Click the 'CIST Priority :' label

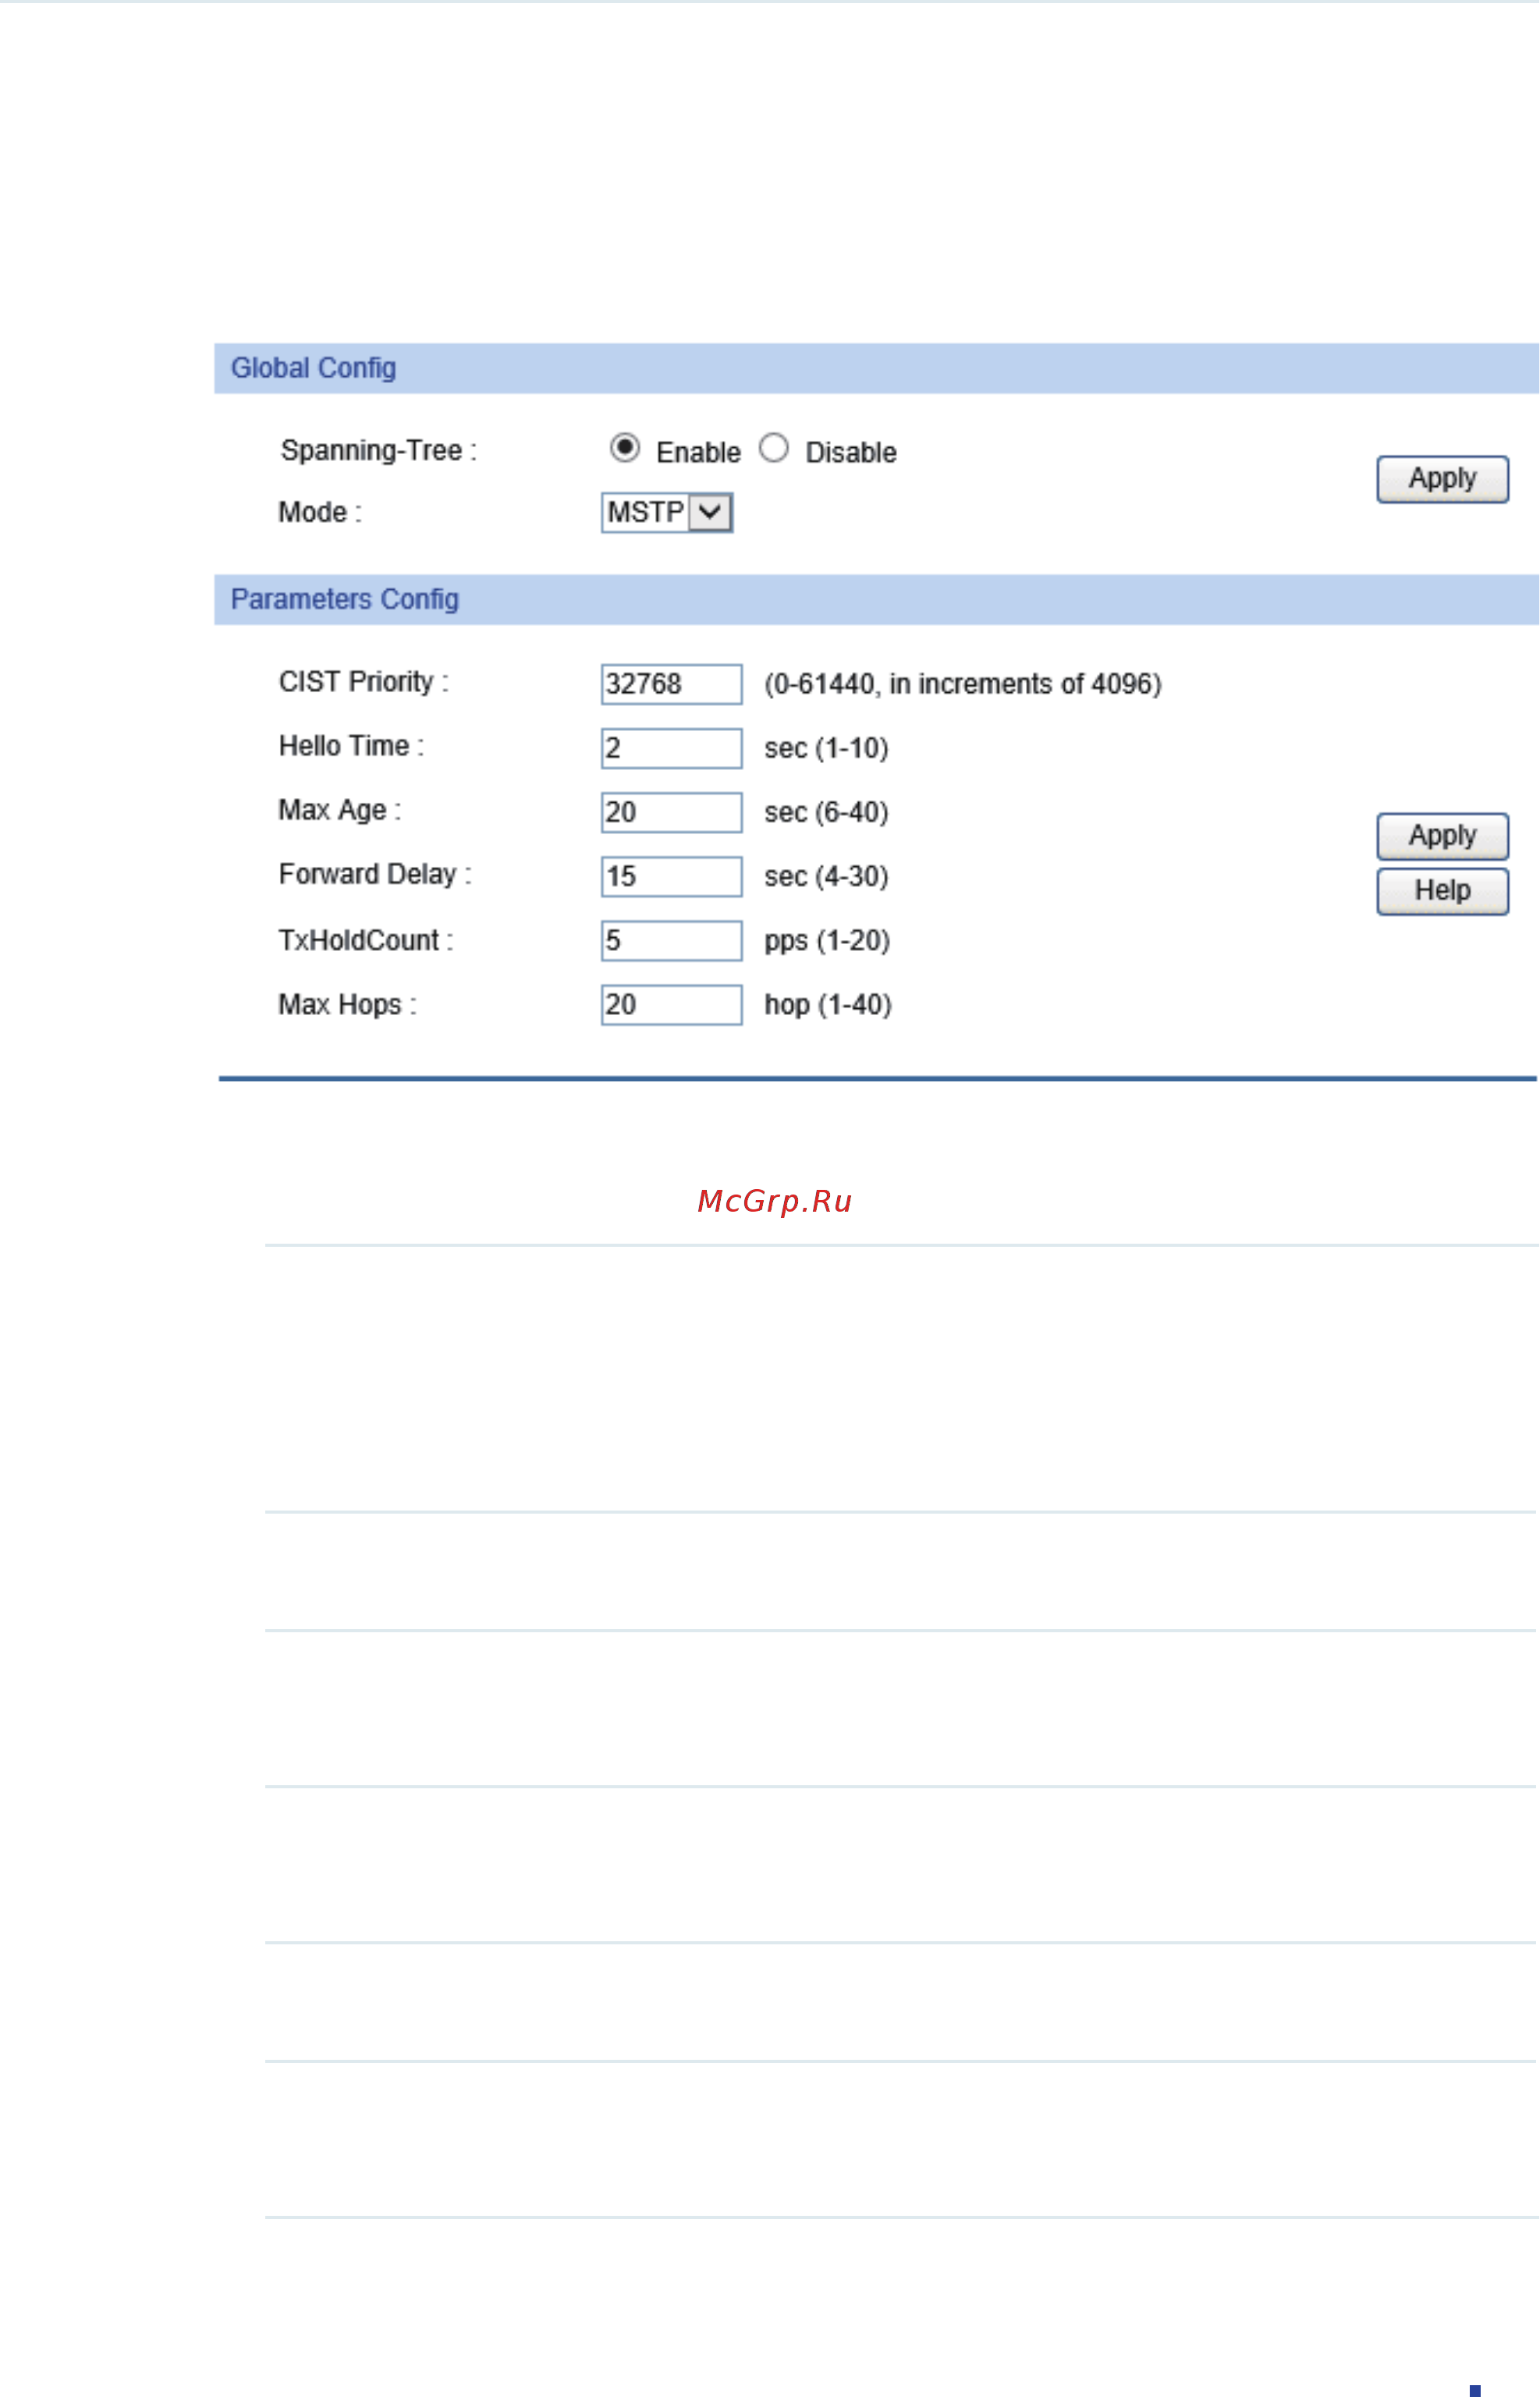click(364, 683)
